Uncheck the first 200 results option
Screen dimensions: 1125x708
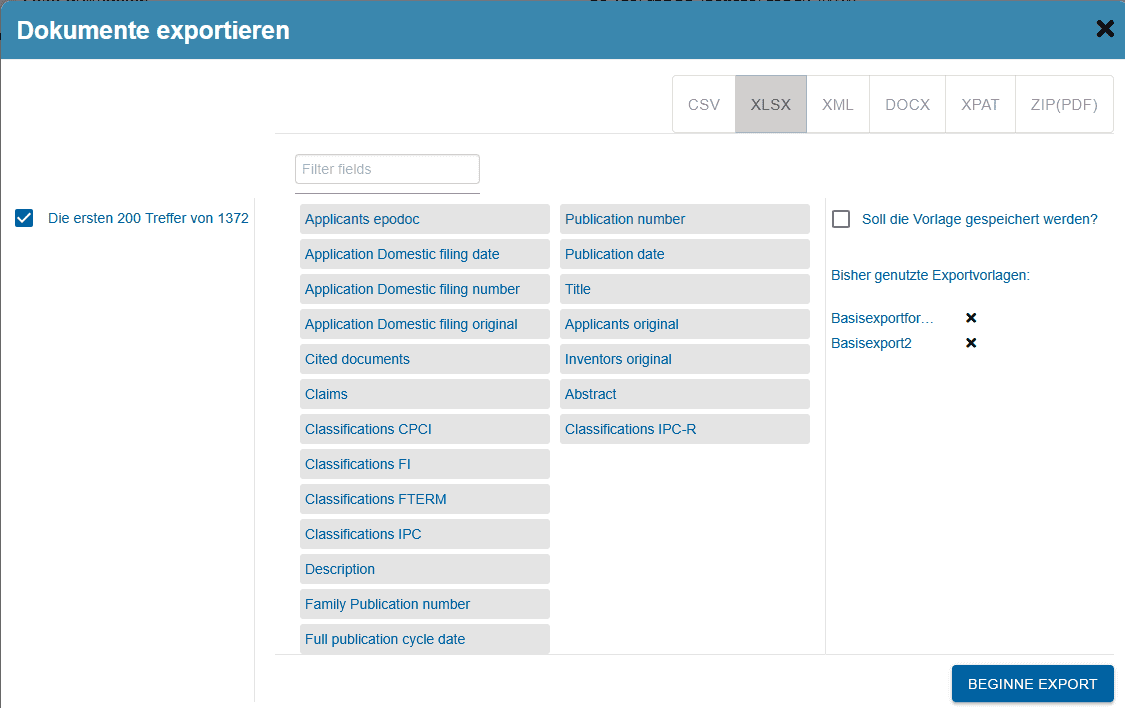coord(24,218)
